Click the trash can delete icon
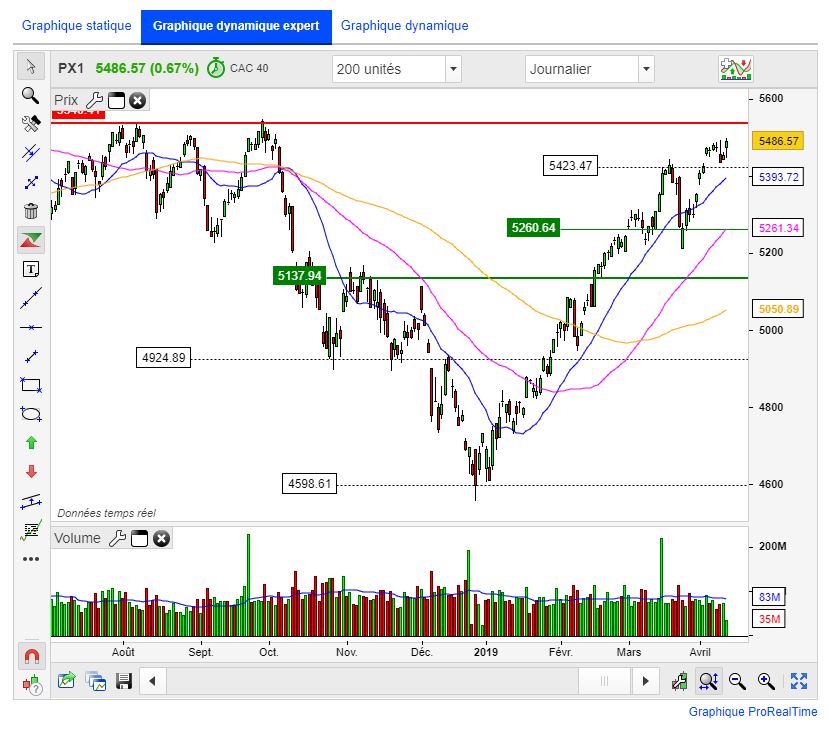828x729 pixels. coord(31,211)
